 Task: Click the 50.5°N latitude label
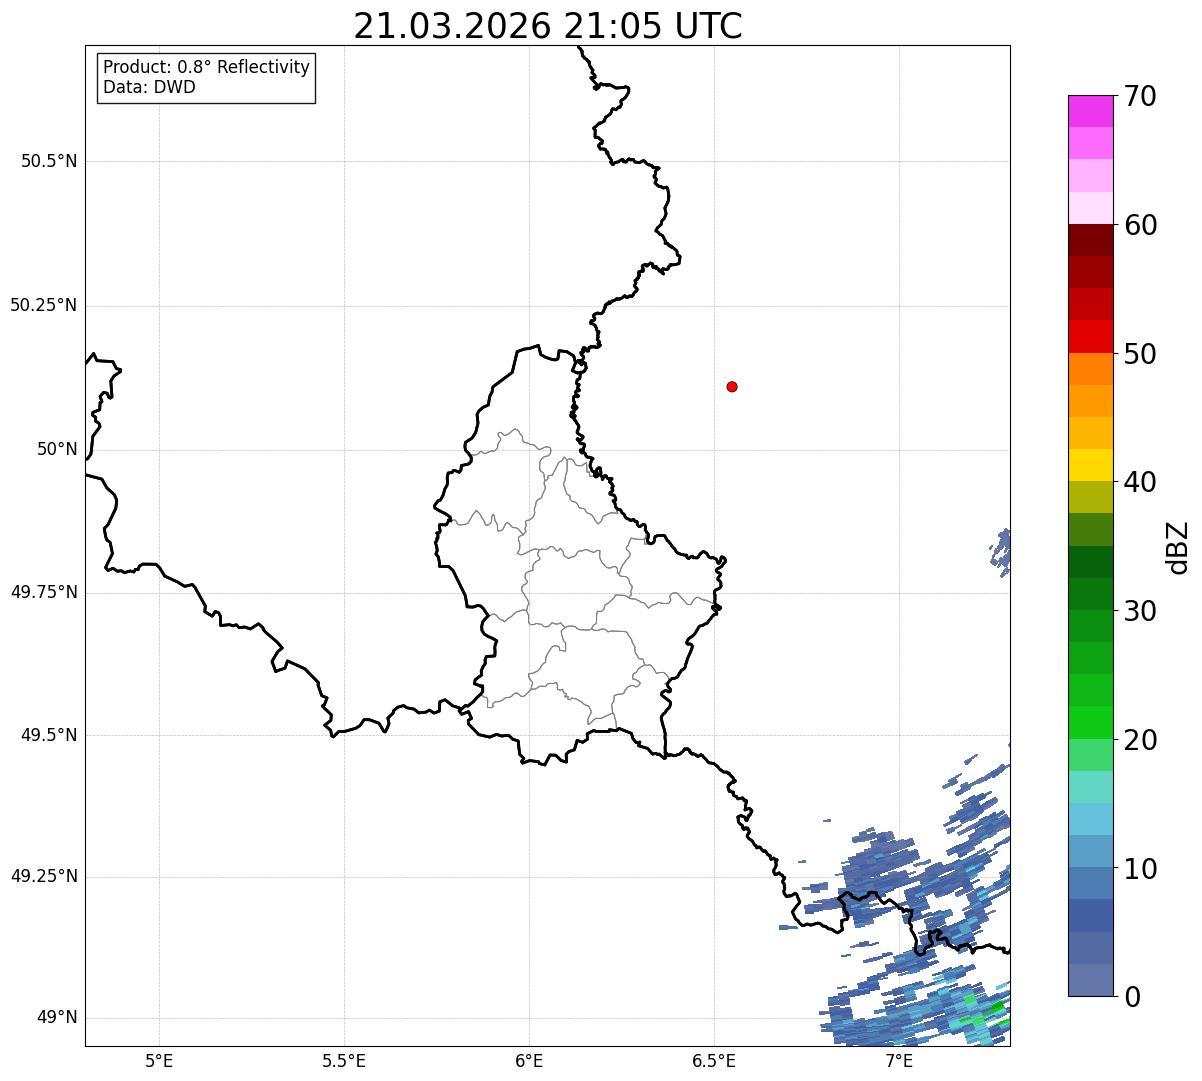coord(49,161)
